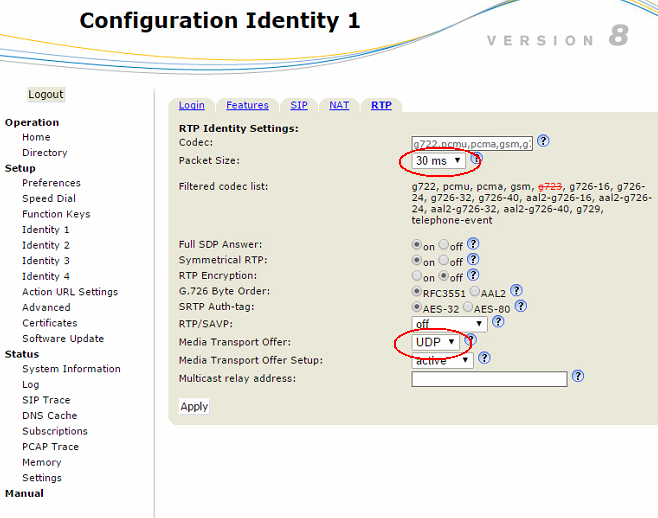Open help for Symmetrical RTP setting
658x518 pixels.
click(x=473, y=260)
